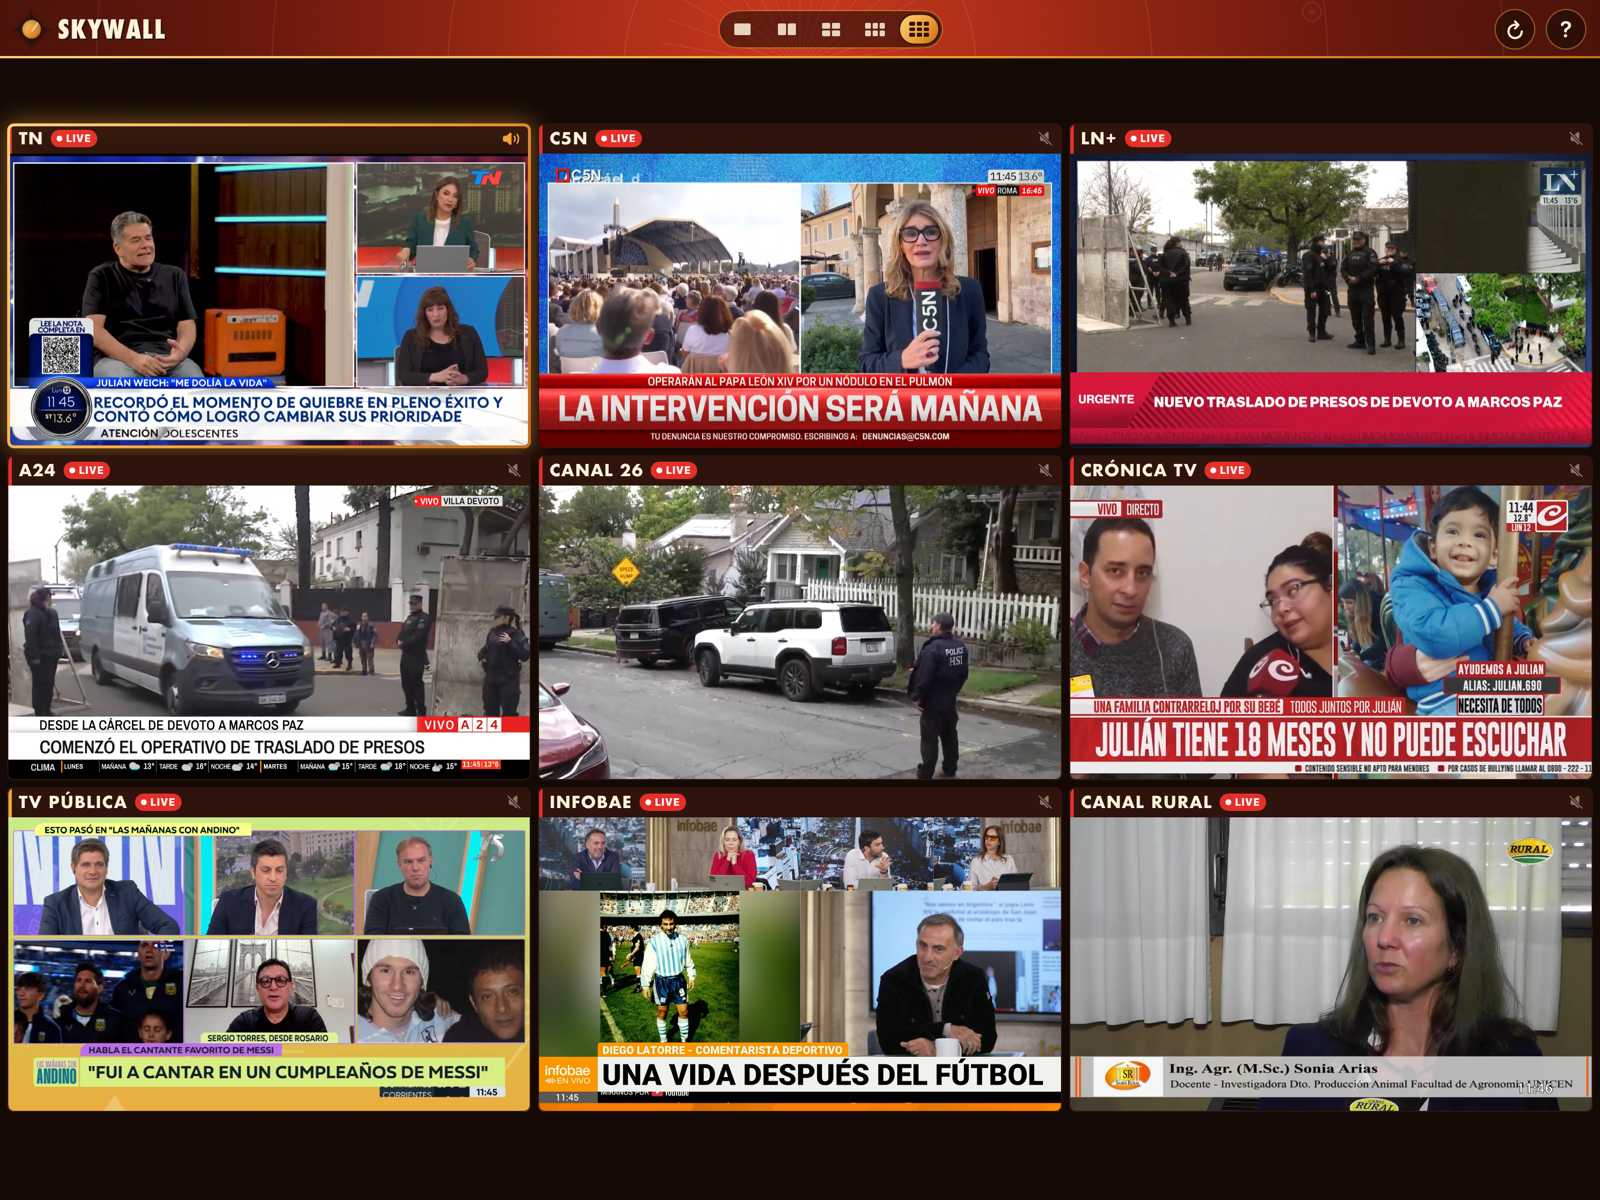Viewport: 1600px width, 1200px height.
Task: Click the CRÓNICA TV channel title
Action: click(x=1138, y=470)
